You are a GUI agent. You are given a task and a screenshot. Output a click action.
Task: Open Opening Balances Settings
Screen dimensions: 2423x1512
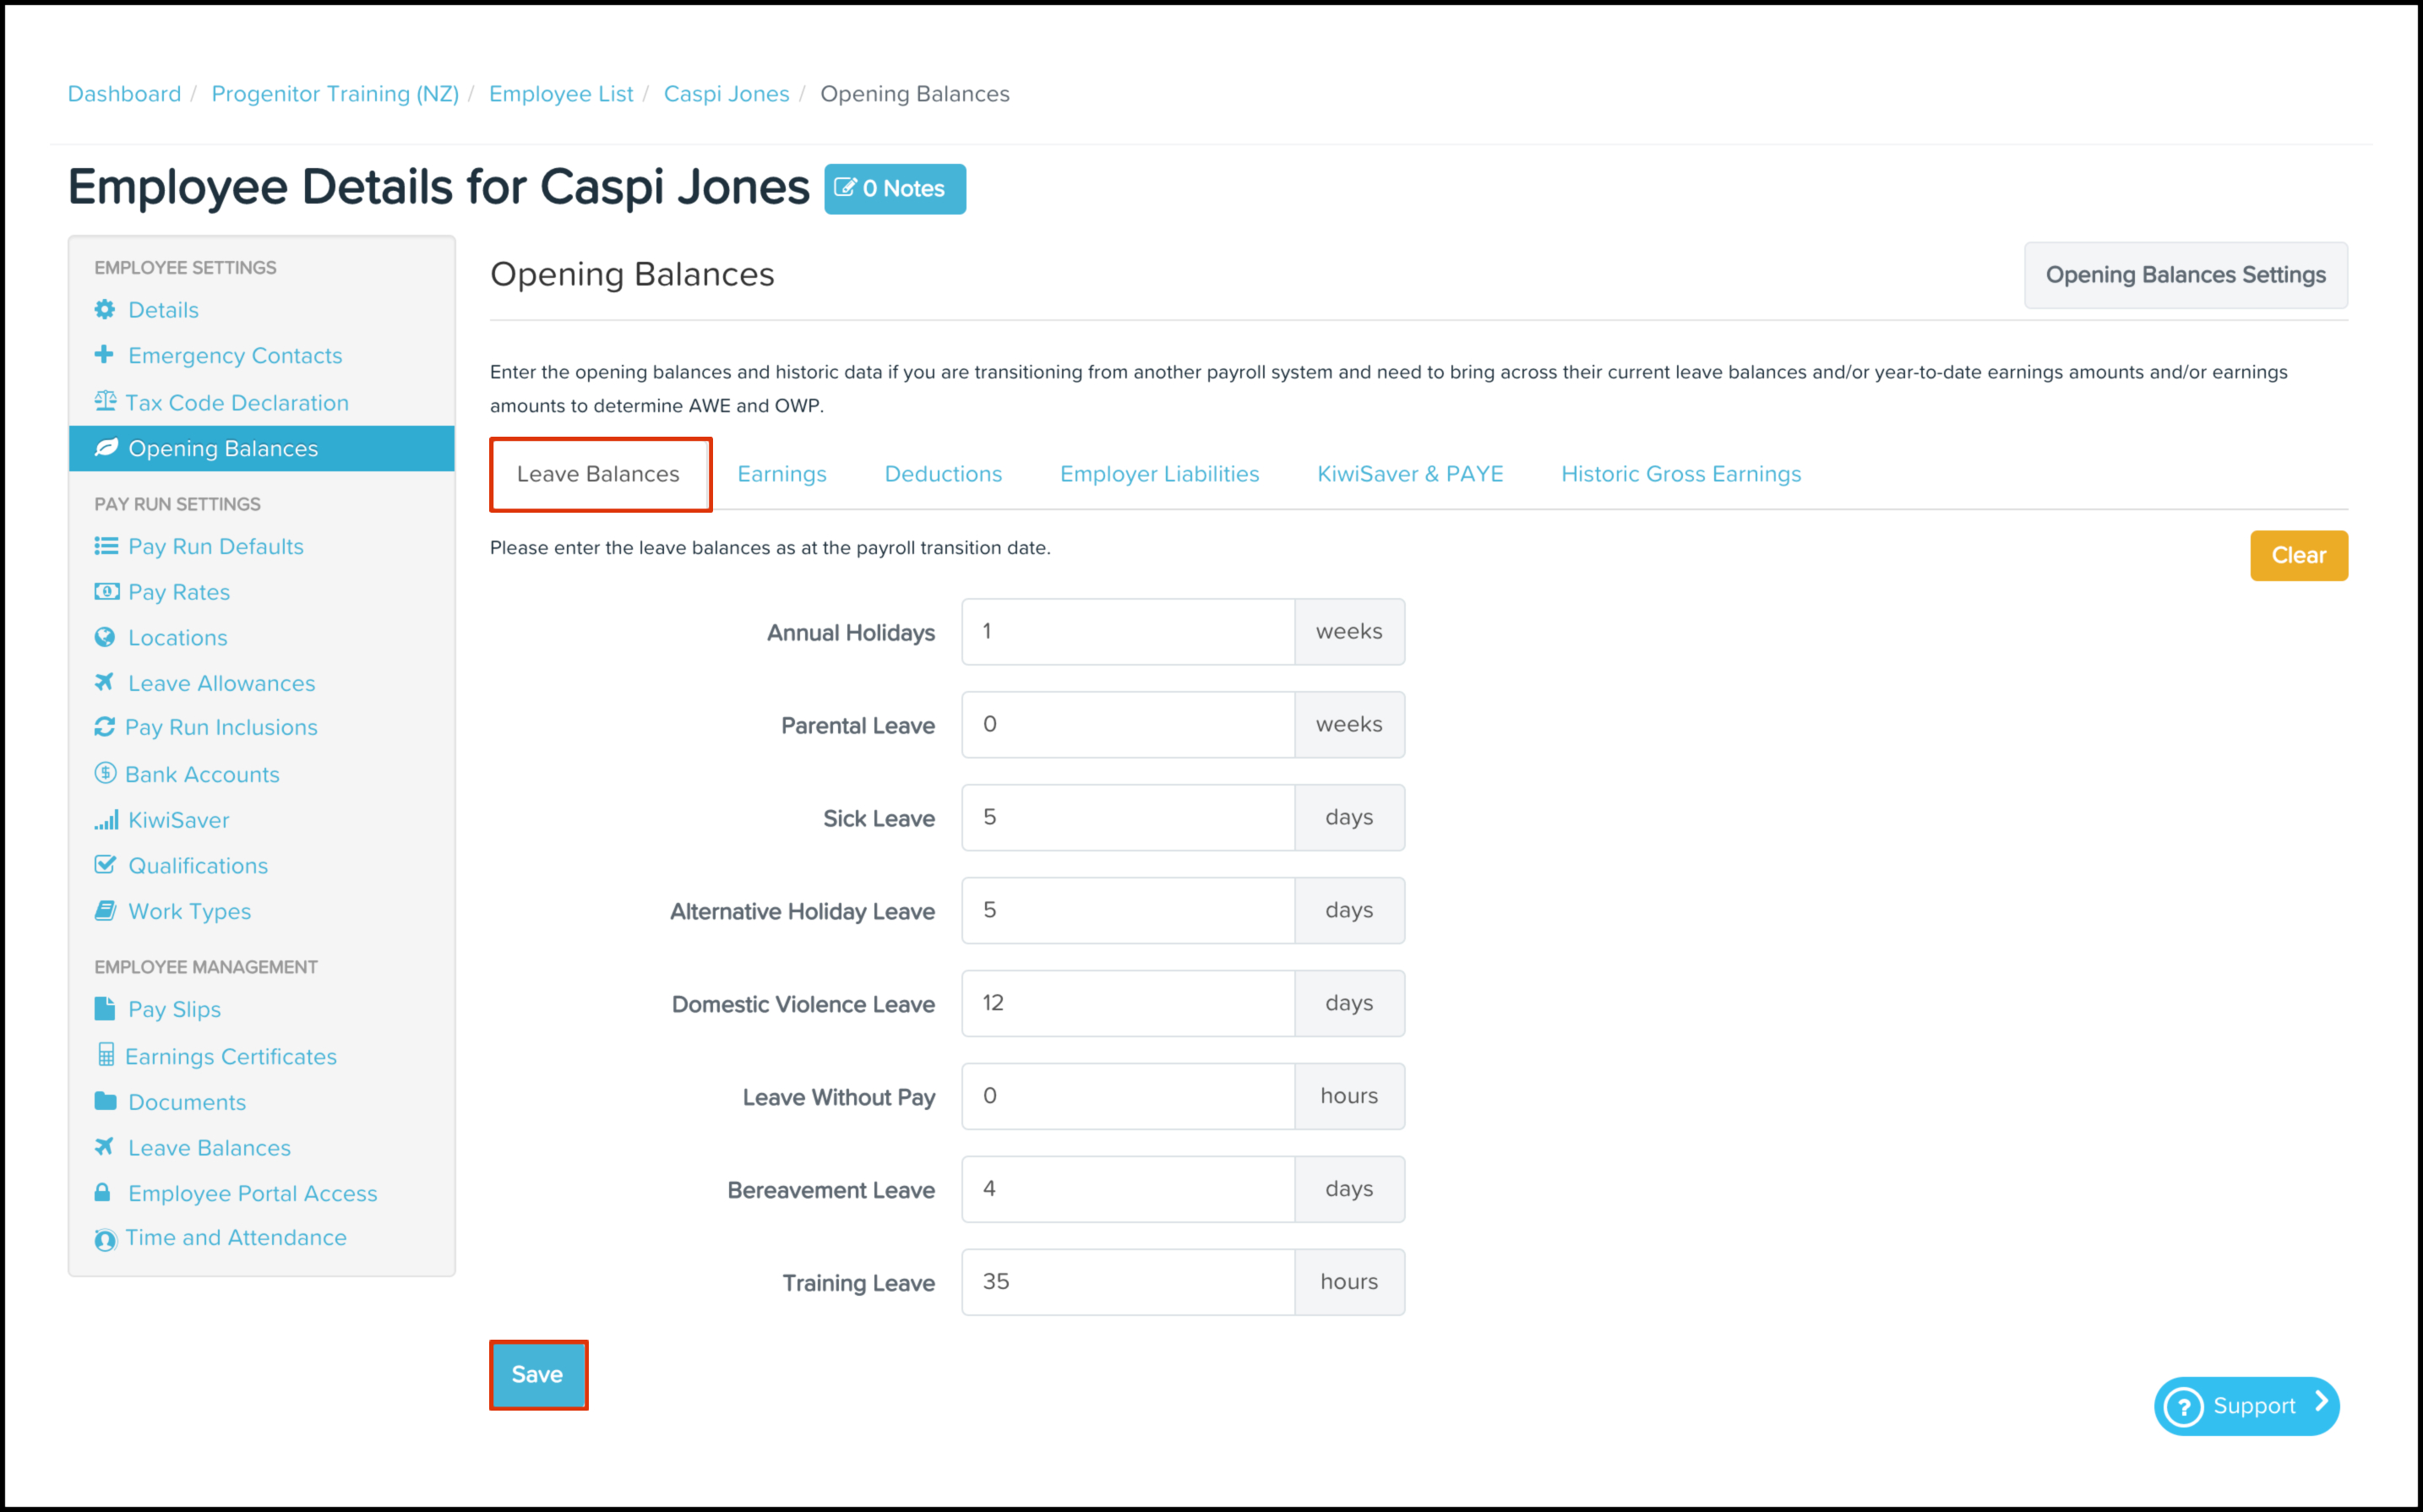click(2184, 275)
